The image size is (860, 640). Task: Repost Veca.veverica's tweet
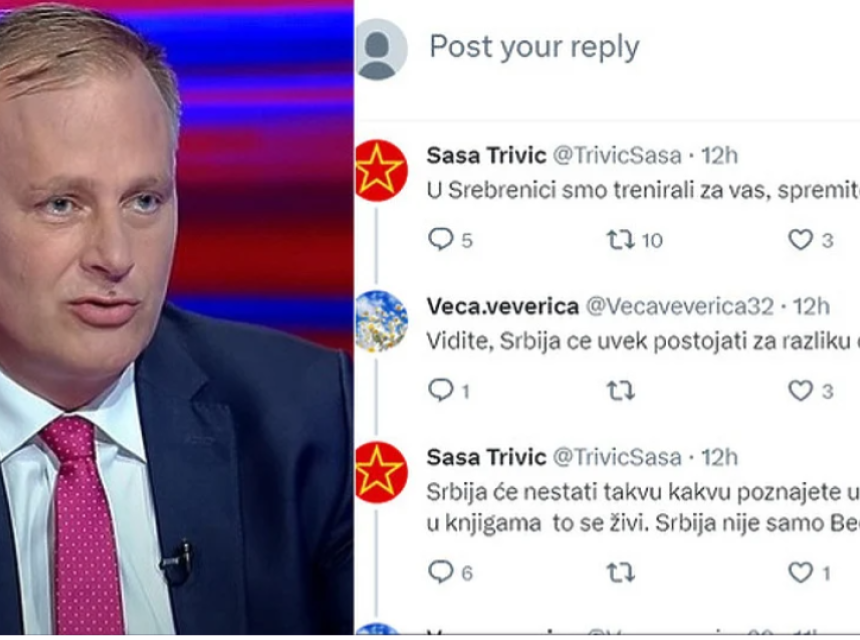point(620,391)
